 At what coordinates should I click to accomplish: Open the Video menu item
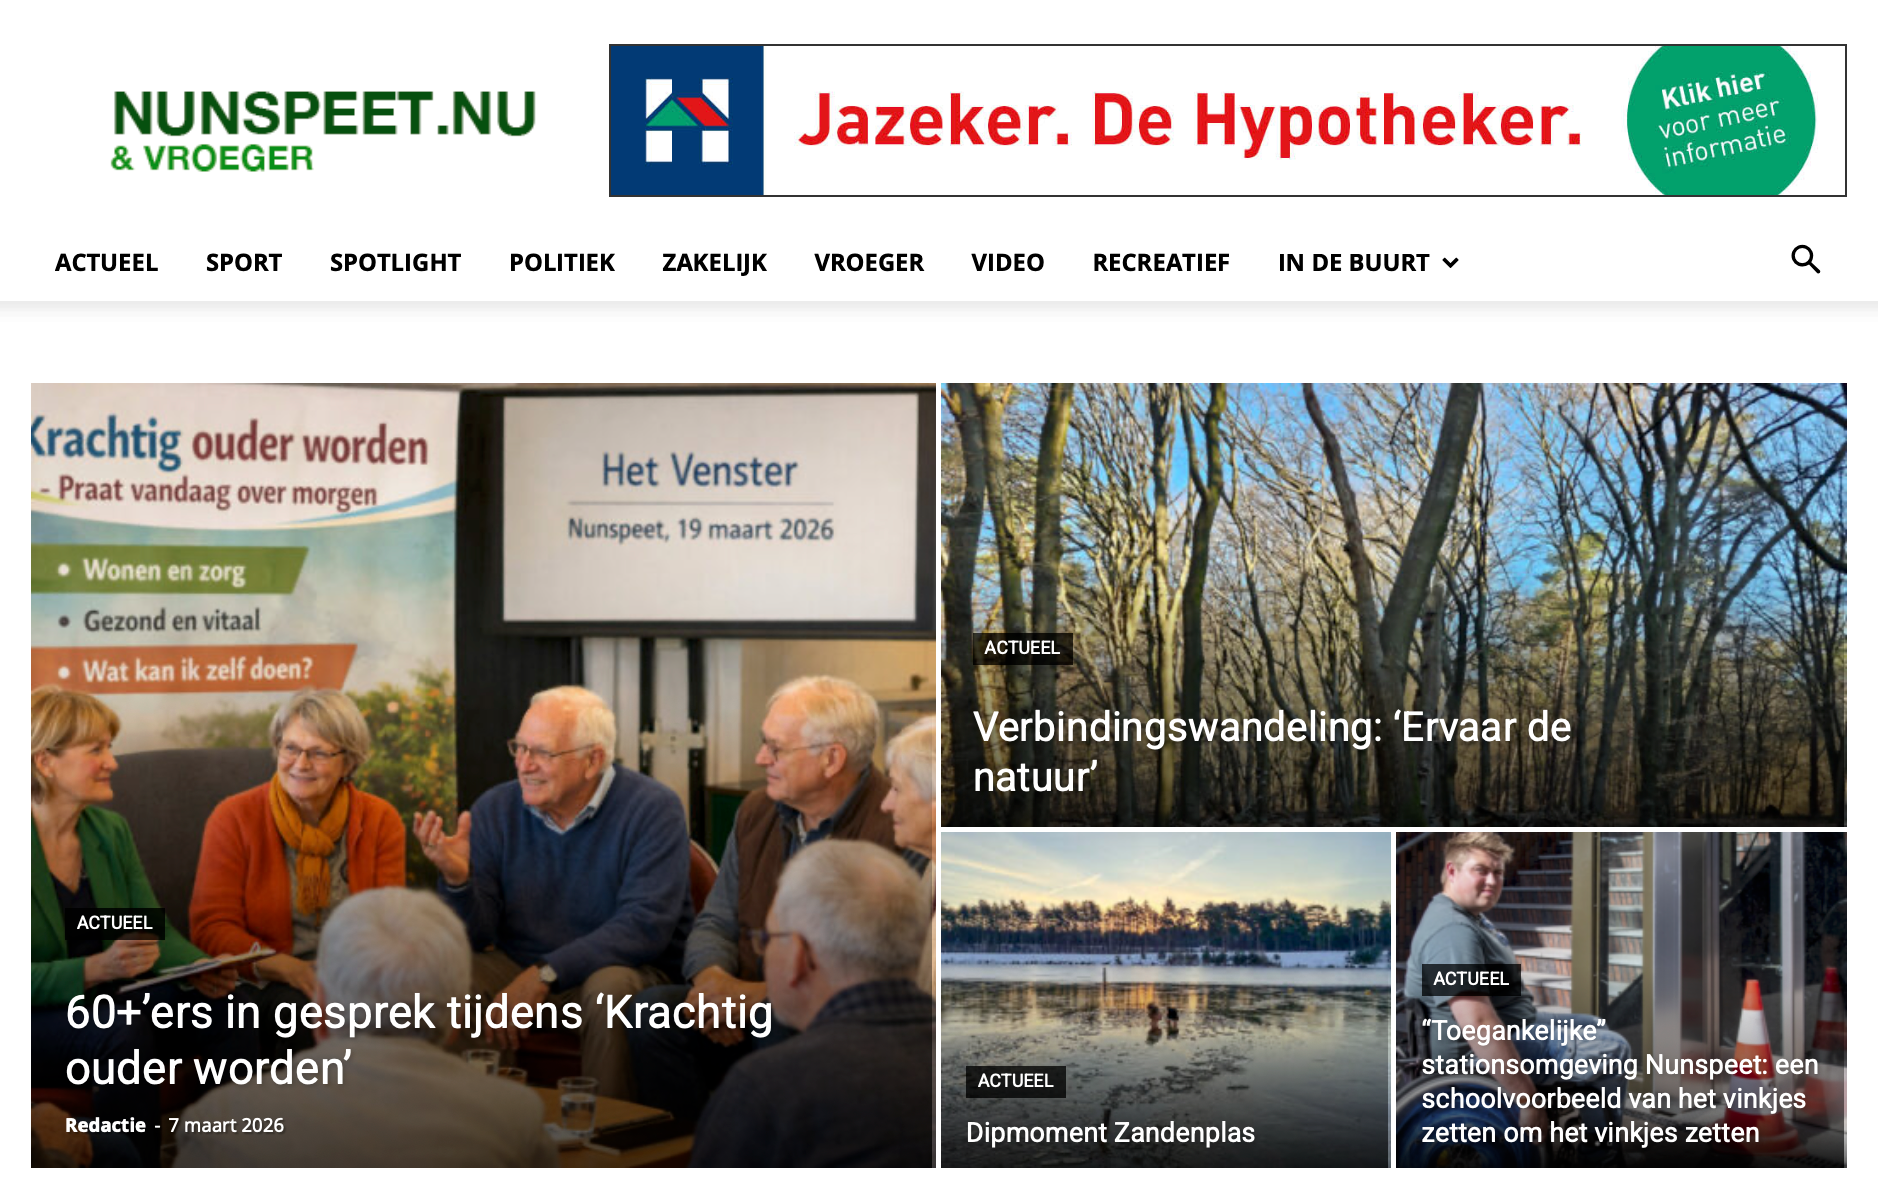[x=1007, y=263]
